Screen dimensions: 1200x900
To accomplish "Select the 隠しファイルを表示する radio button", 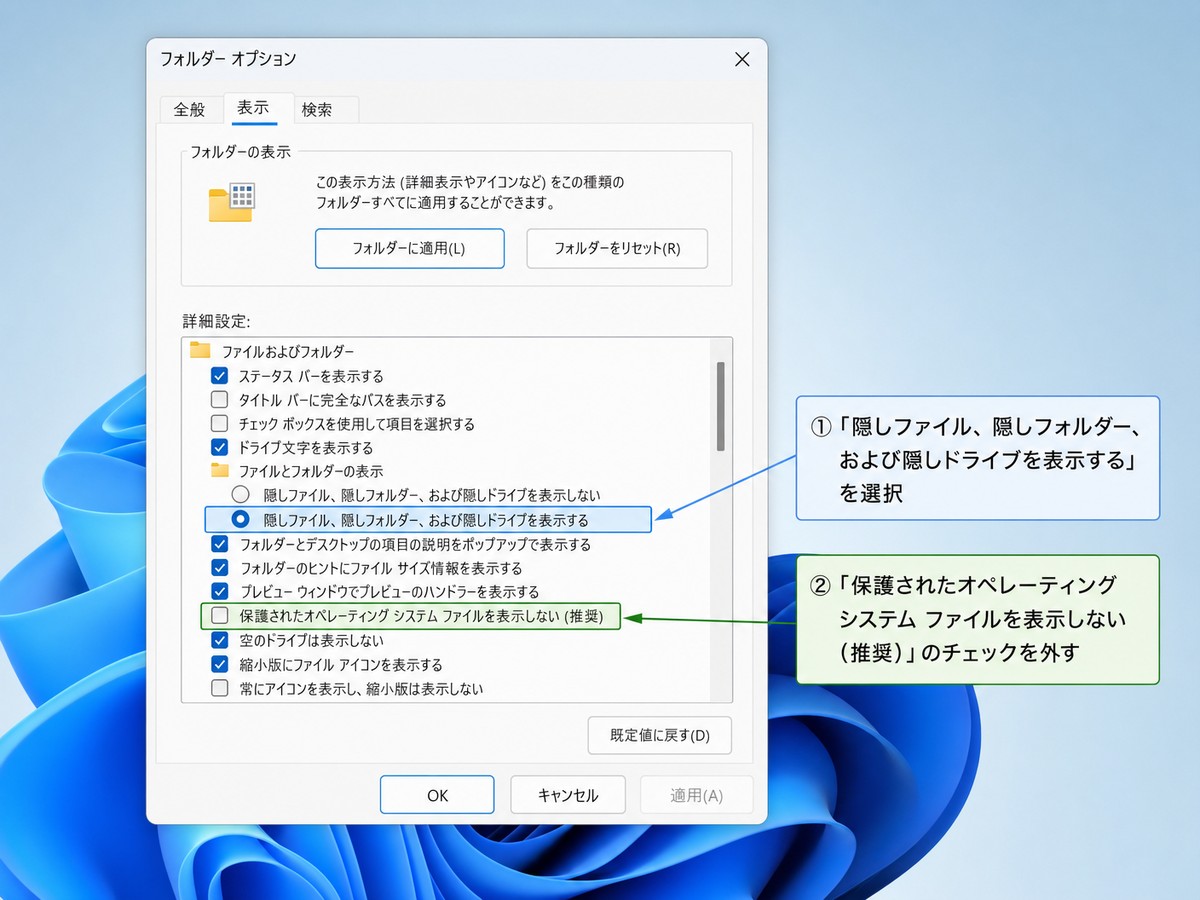I will pos(242,519).
